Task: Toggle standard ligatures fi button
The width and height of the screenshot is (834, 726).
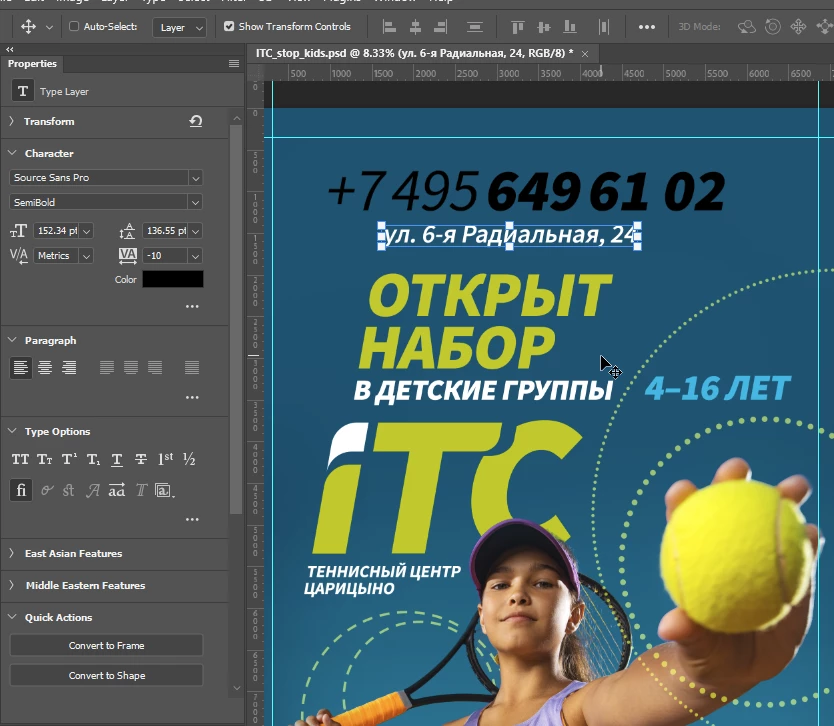Action: (21, 490)
